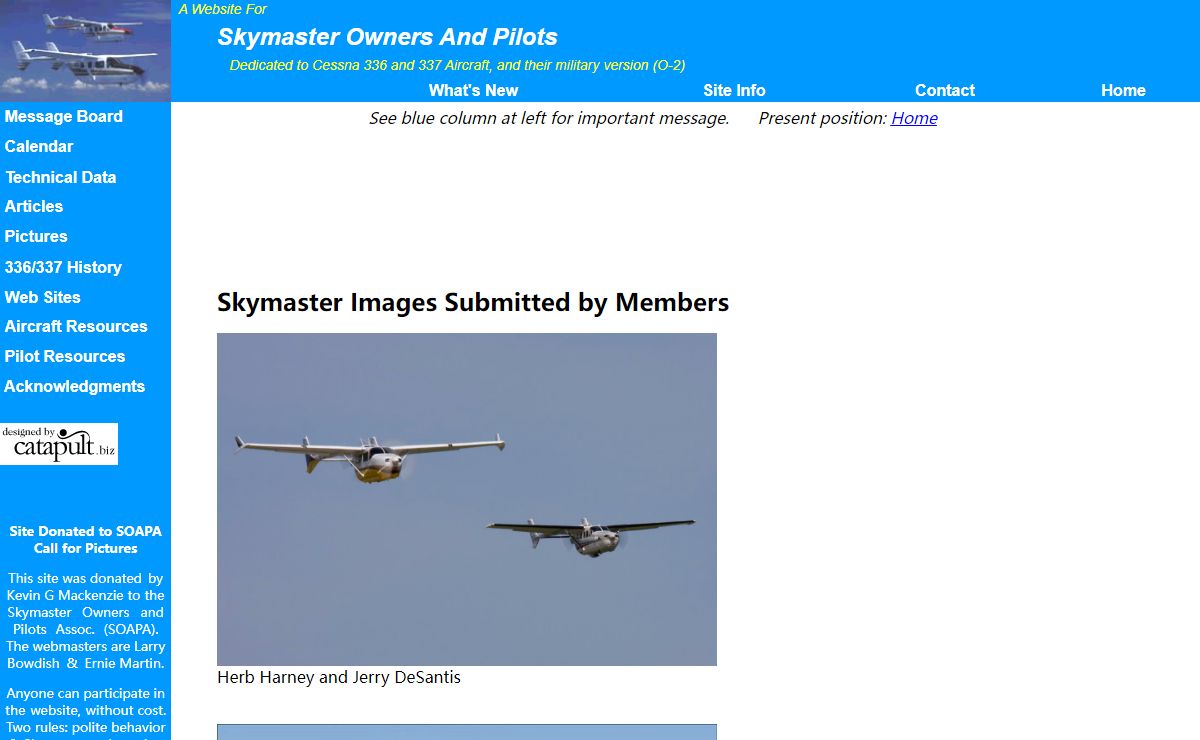The image size is (1200, 740).
Task: Select Home in the top navigation bar
Action: (x=1123, y=90)
